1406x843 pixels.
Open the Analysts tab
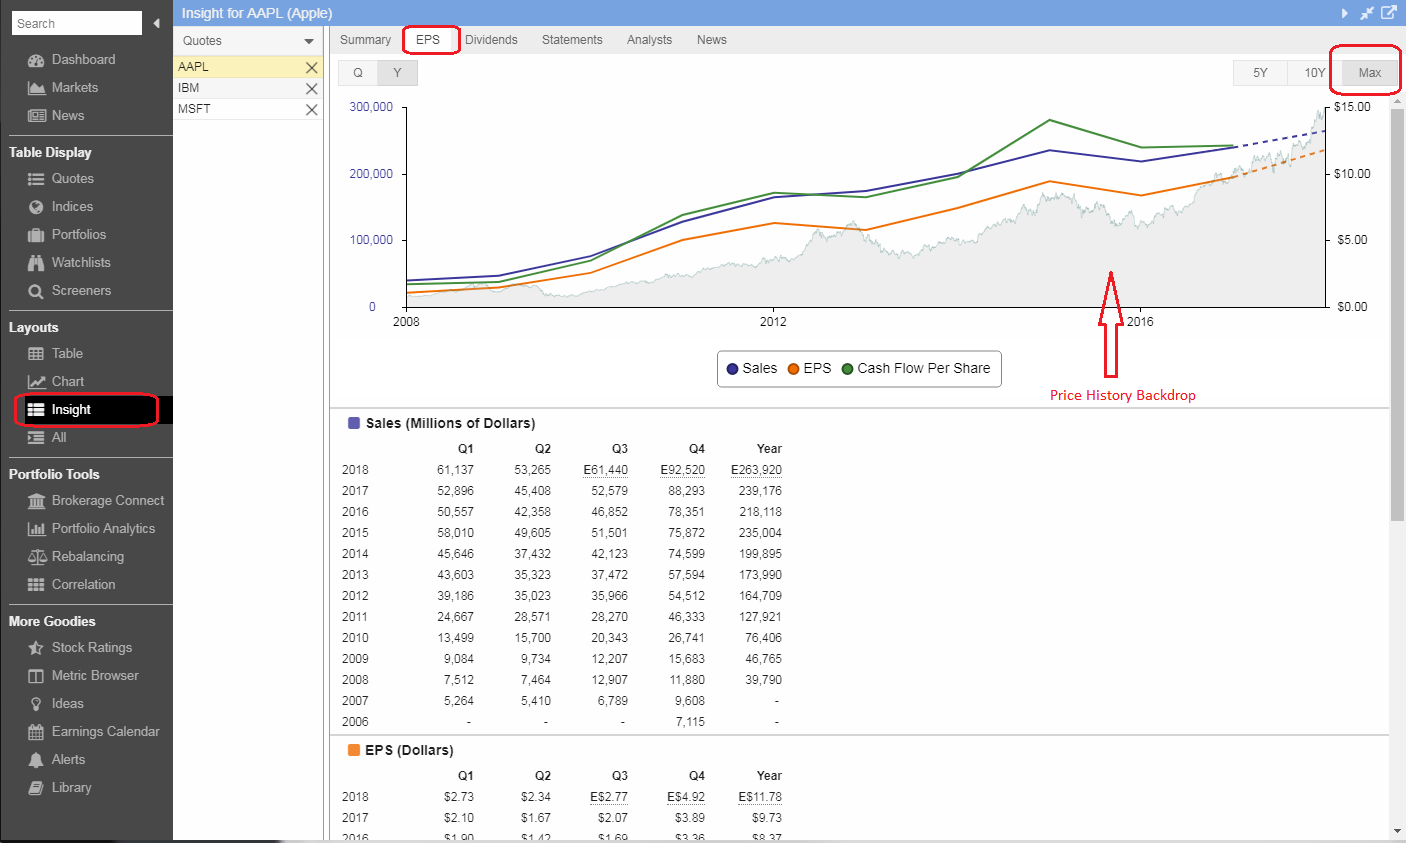tap(649, 40)
